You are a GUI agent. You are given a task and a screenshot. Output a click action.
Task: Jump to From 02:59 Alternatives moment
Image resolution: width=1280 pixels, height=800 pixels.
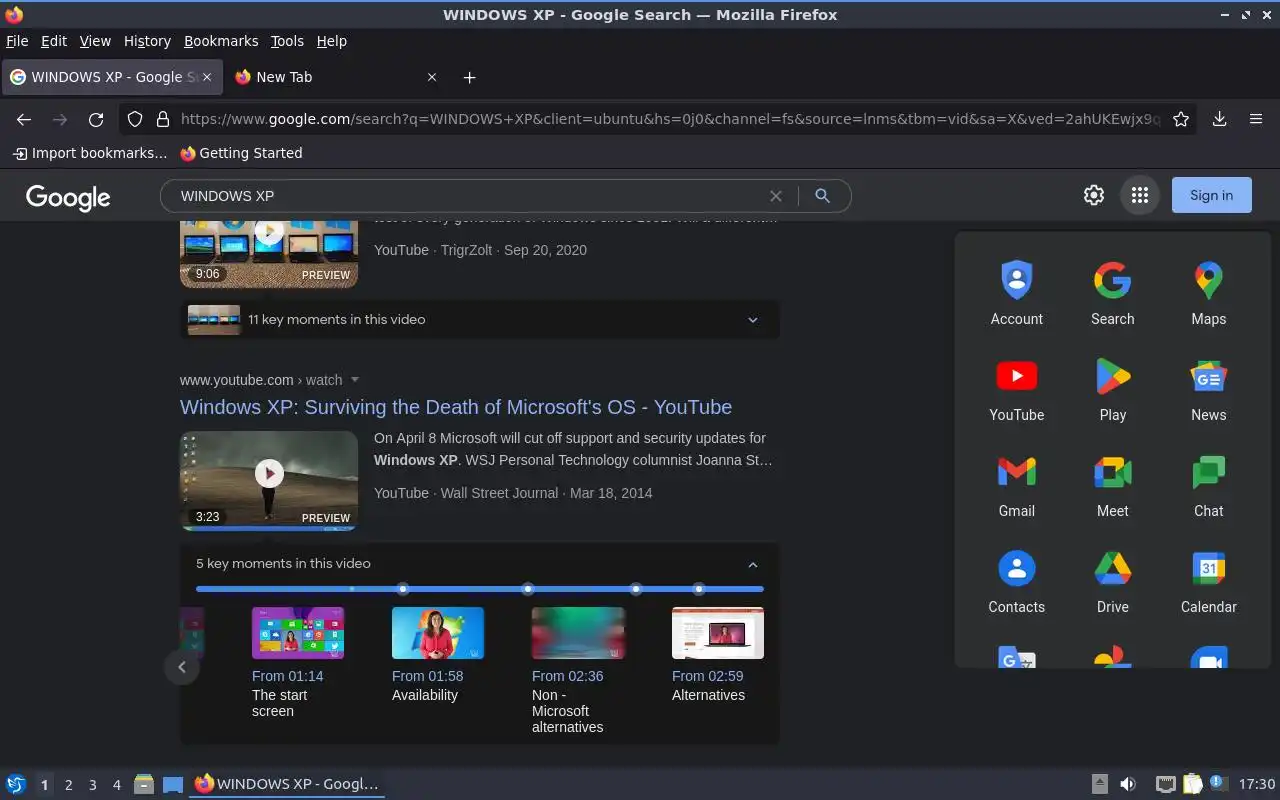718,655
